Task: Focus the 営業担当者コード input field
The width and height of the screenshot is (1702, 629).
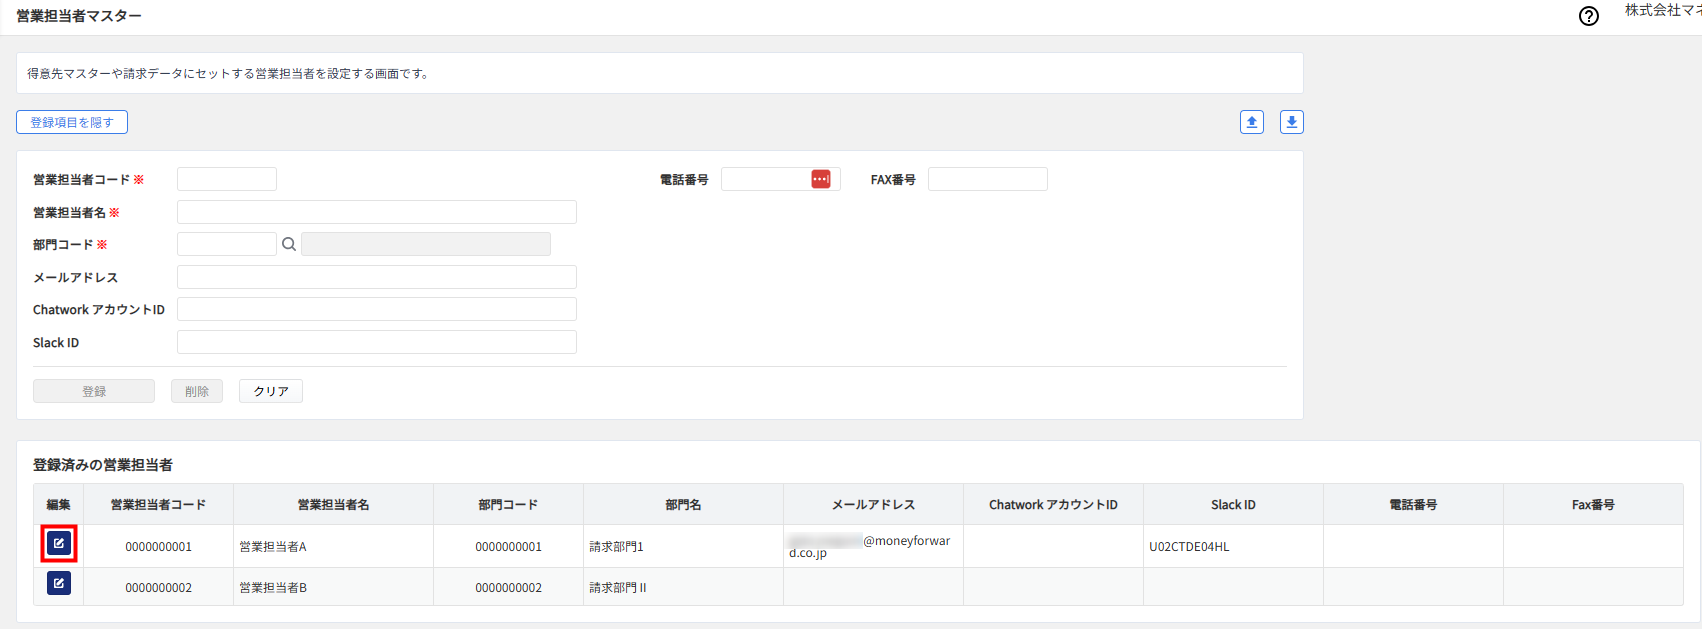Action: pyautogui.click(x=227, y=179)
